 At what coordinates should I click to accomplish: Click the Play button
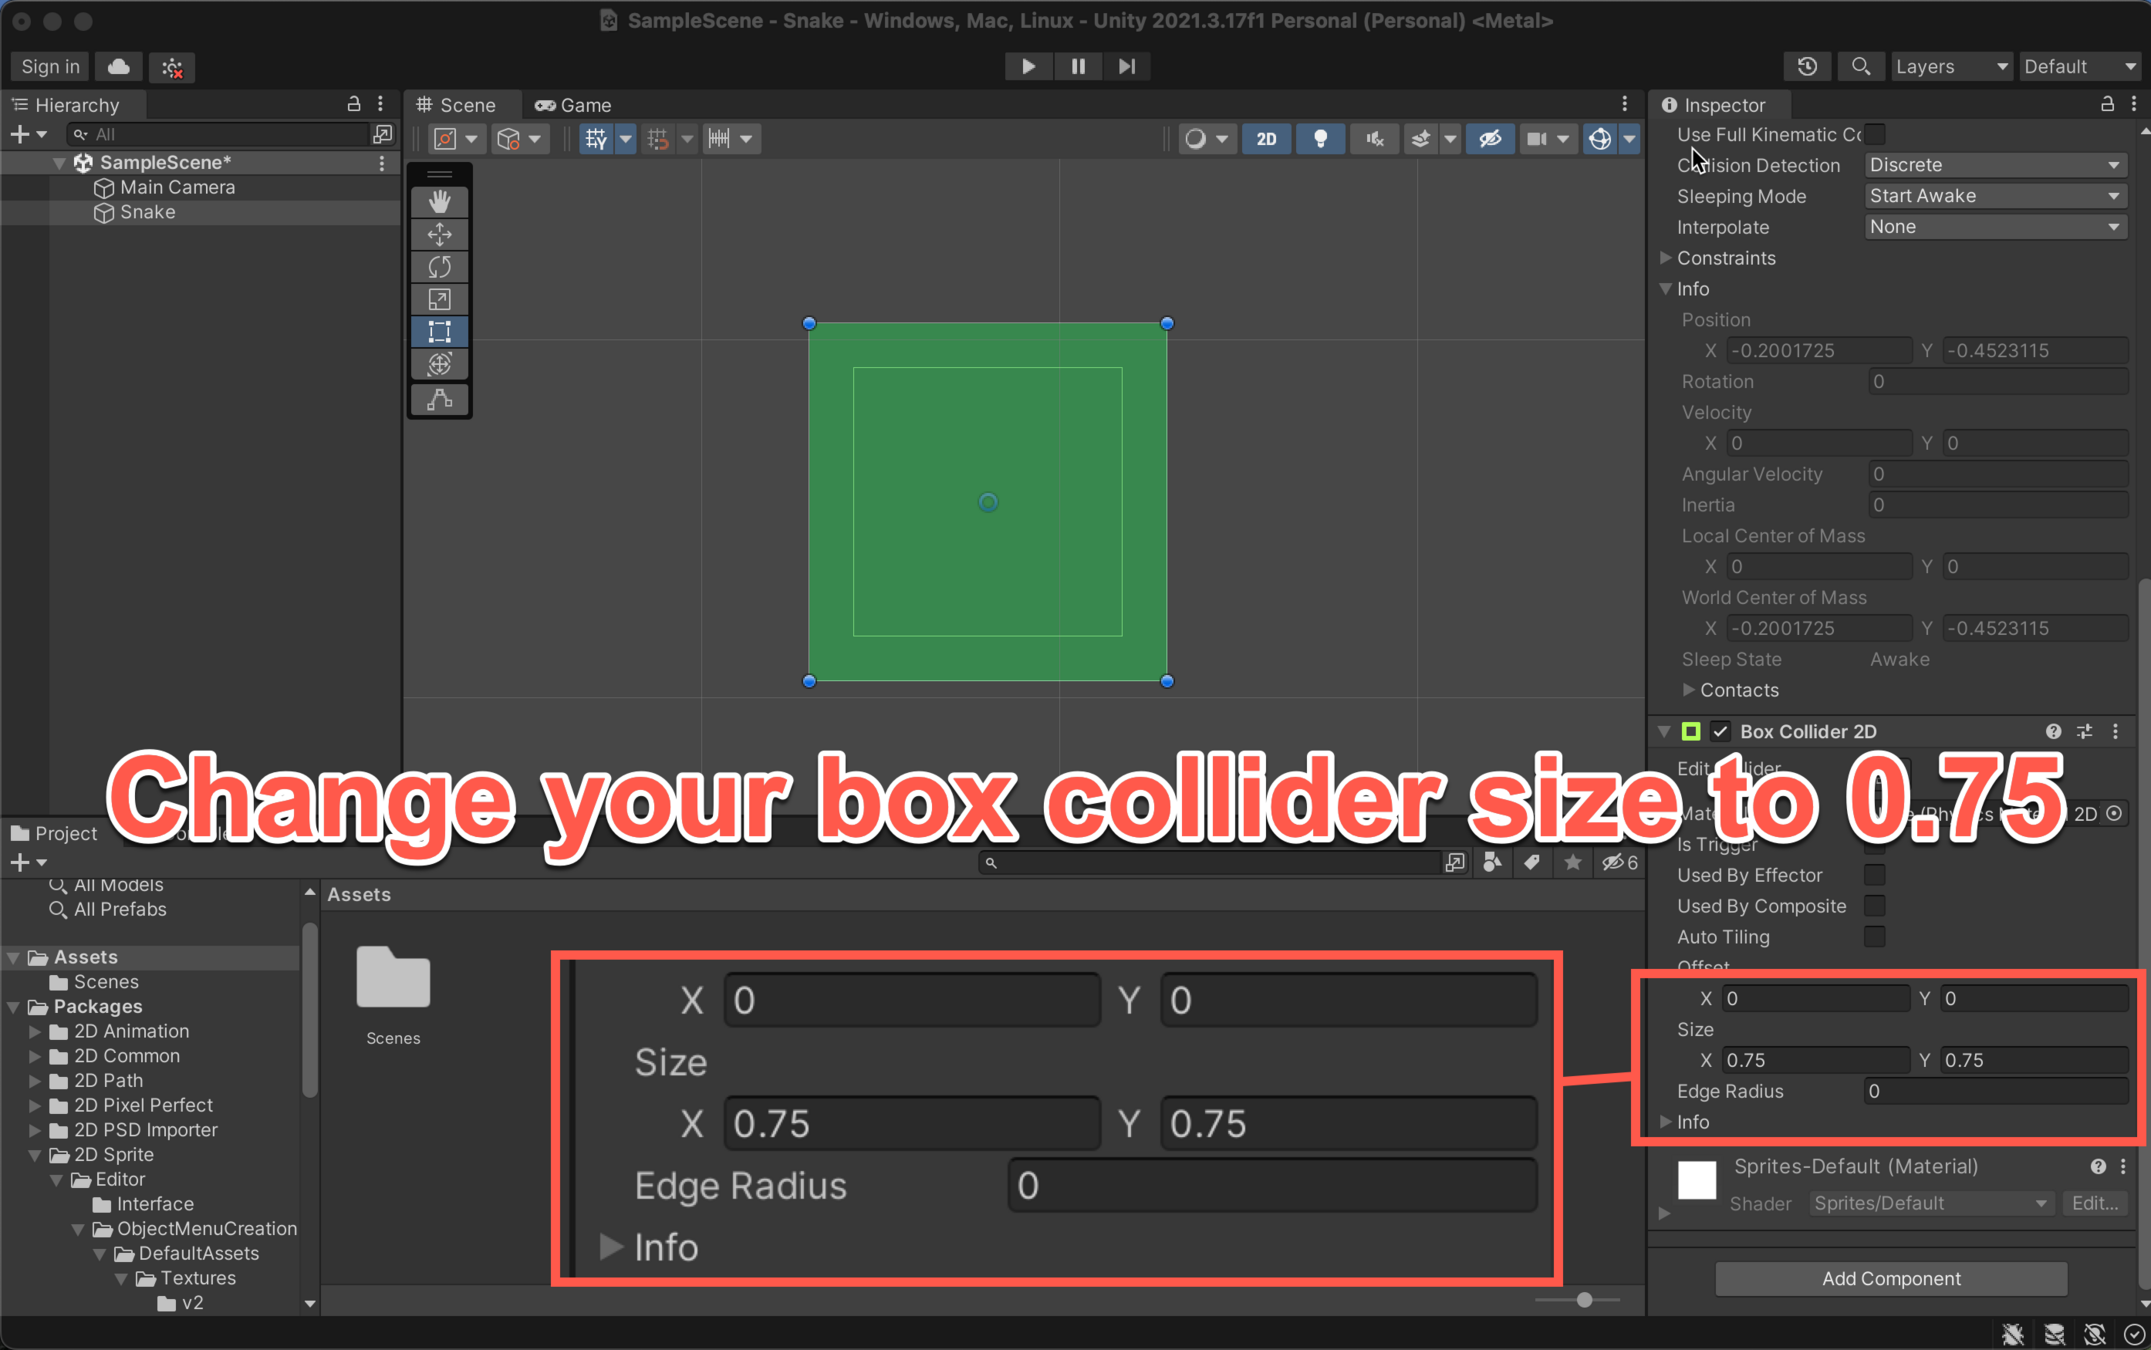tap(1027, 66)
